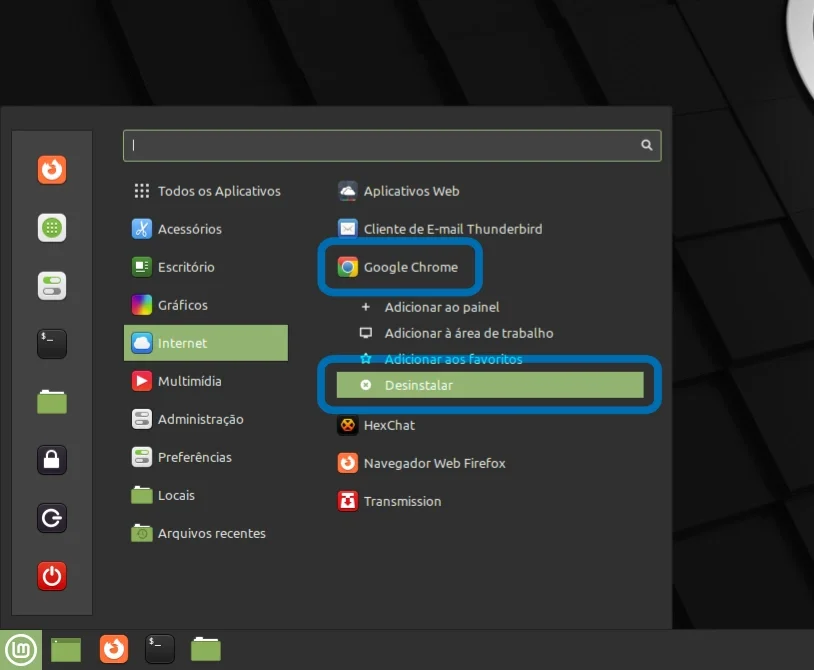The width and height of the screenshot is (814, 670).
Task: Open Firefox from the bottom panel
Action: tap(114, 649)
